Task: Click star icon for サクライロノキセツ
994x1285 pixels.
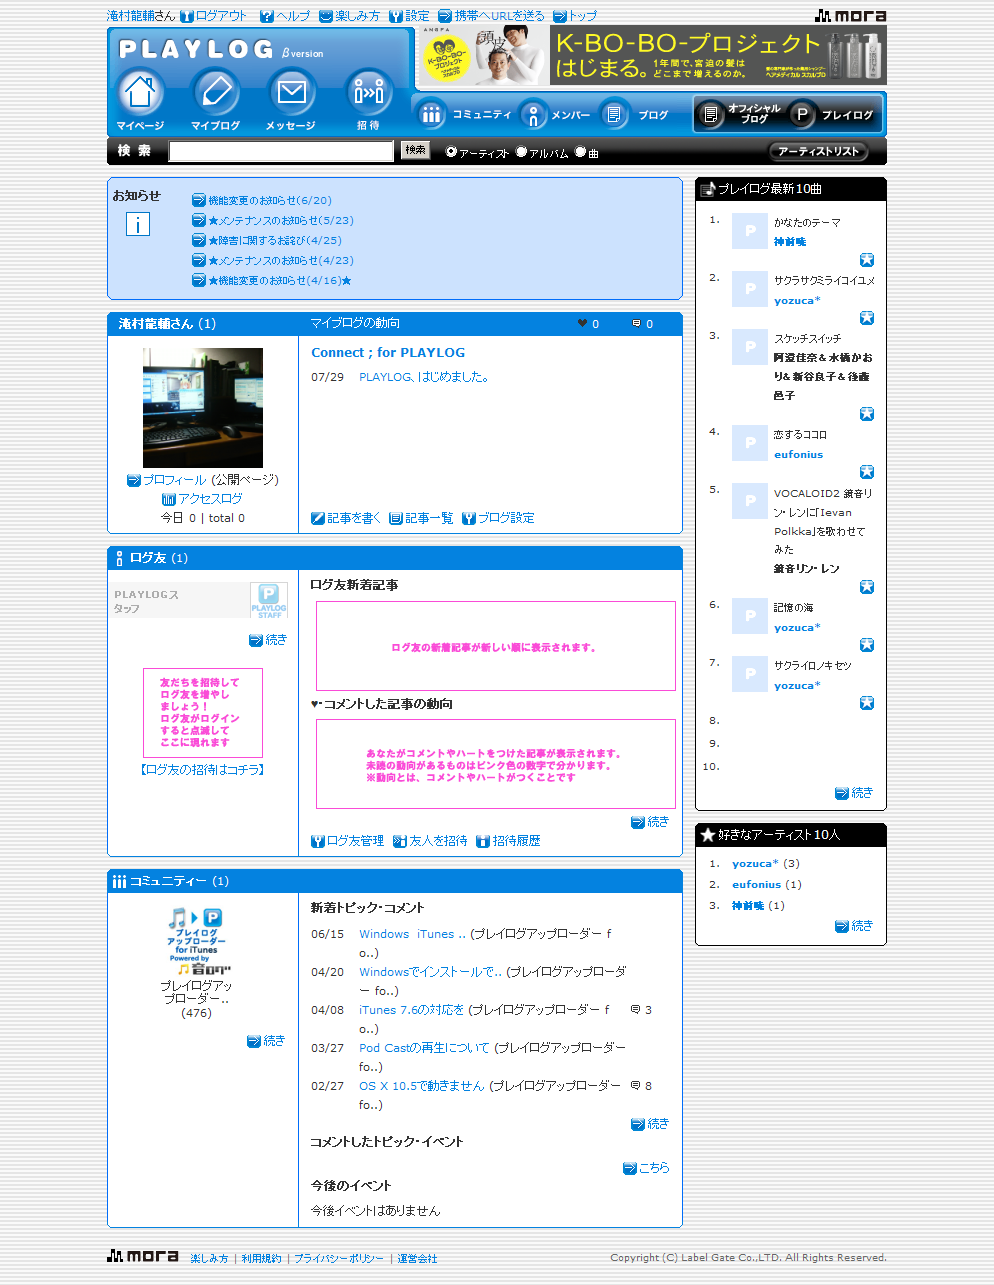Action: [867, 703]
